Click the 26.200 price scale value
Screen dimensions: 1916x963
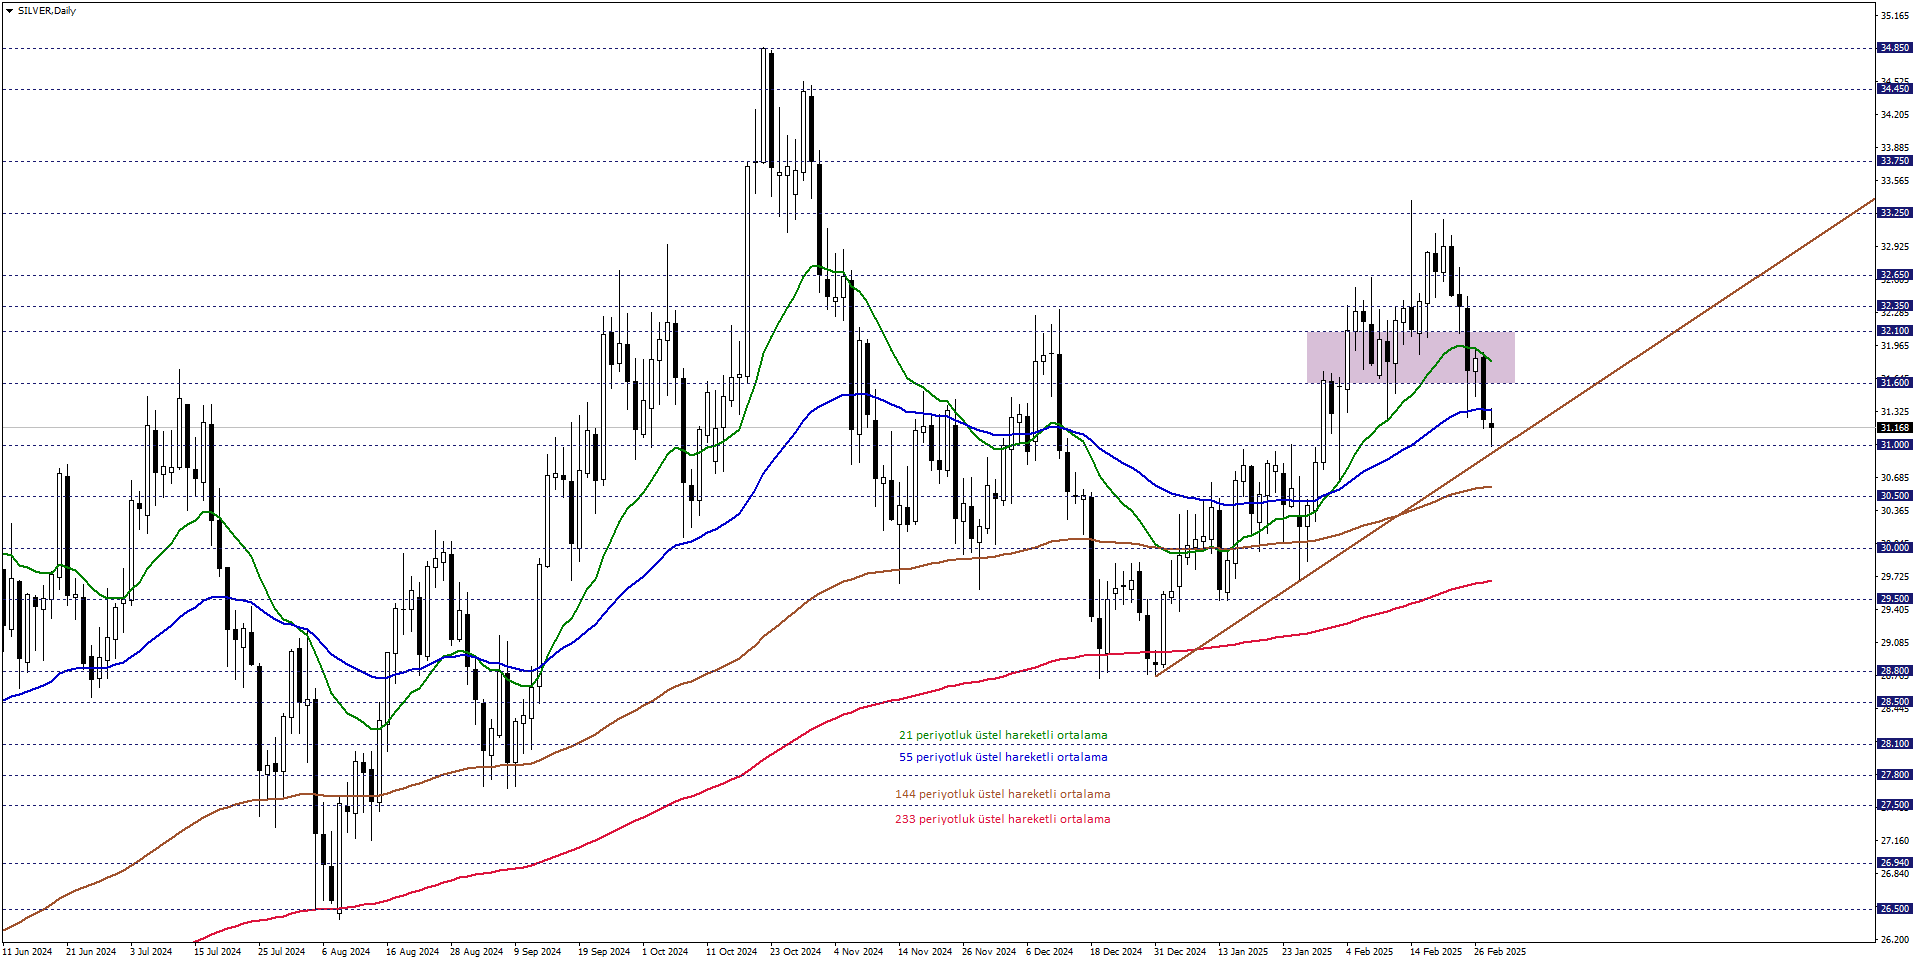[1894, 940]
